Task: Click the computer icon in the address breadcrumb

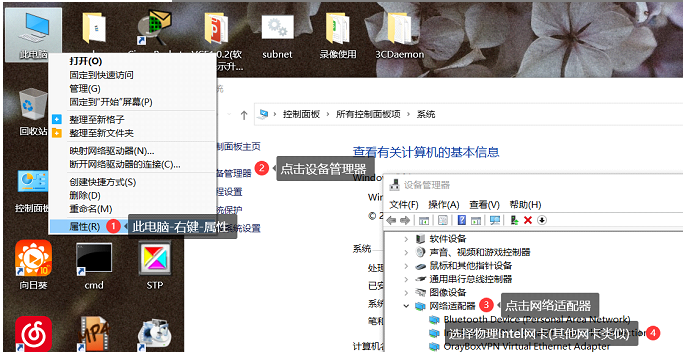Action: [263, 115]
